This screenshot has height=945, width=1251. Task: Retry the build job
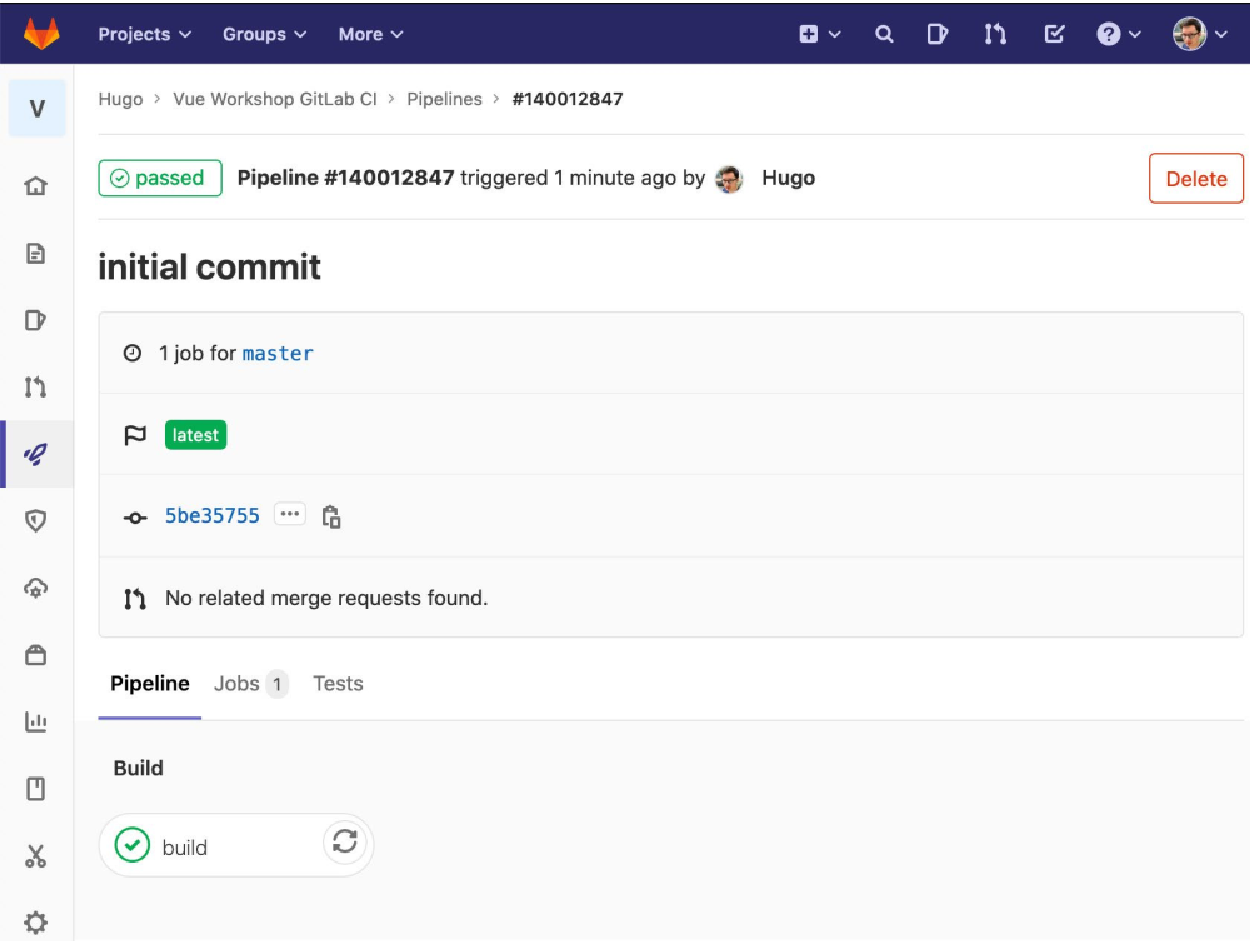pos(345,842)
